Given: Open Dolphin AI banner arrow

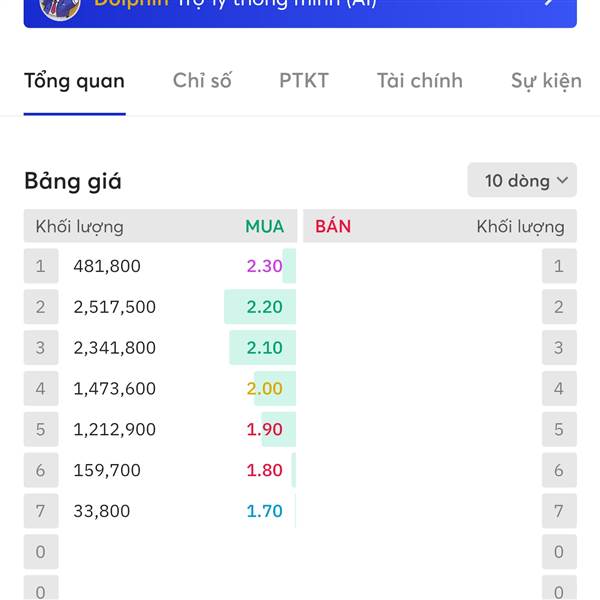Looking at the screenshot, I should pyautogui.click(x=549, y=3).
